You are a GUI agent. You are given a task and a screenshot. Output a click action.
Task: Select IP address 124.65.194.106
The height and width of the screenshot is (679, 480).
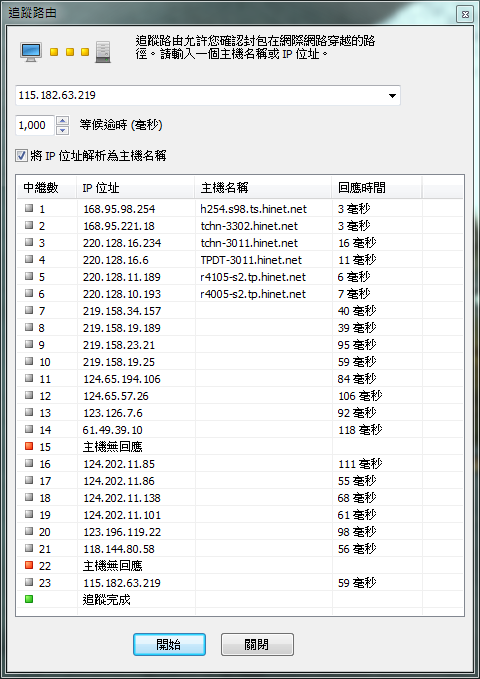(122, 379)
